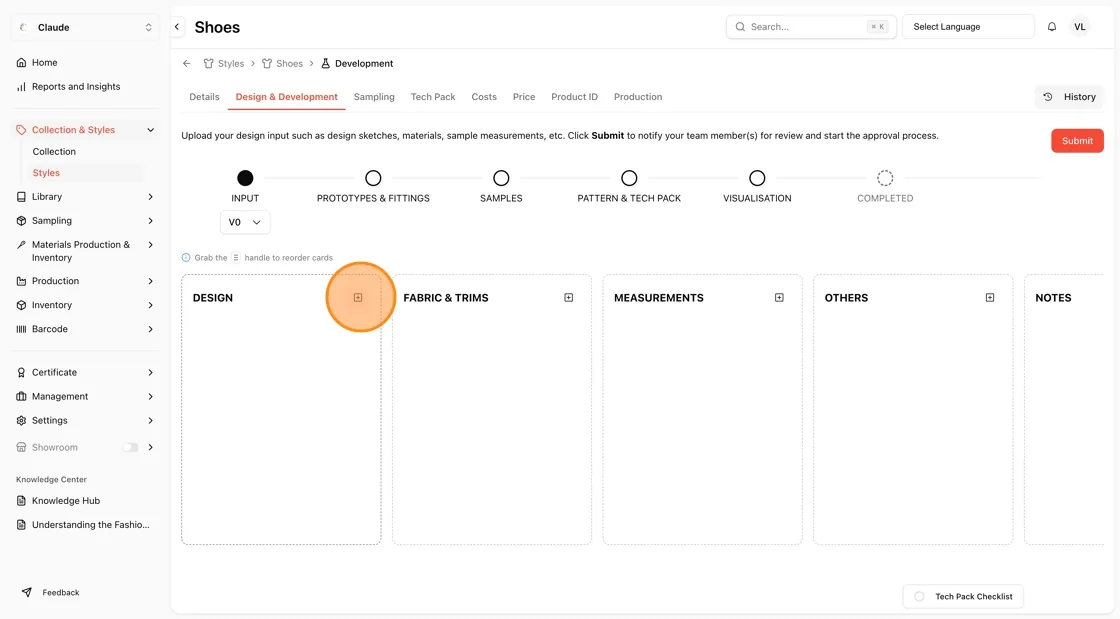This screenshot has height=619, width=1120.
Task: Click the red Submit button
Action: 1077,141
